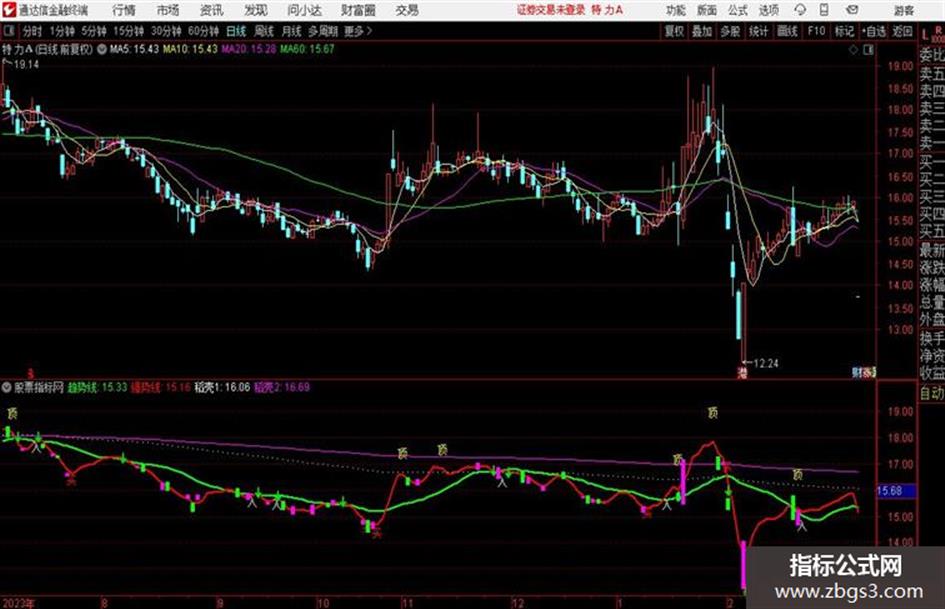Switch to 15分钟 period tab

pos(129,31)
